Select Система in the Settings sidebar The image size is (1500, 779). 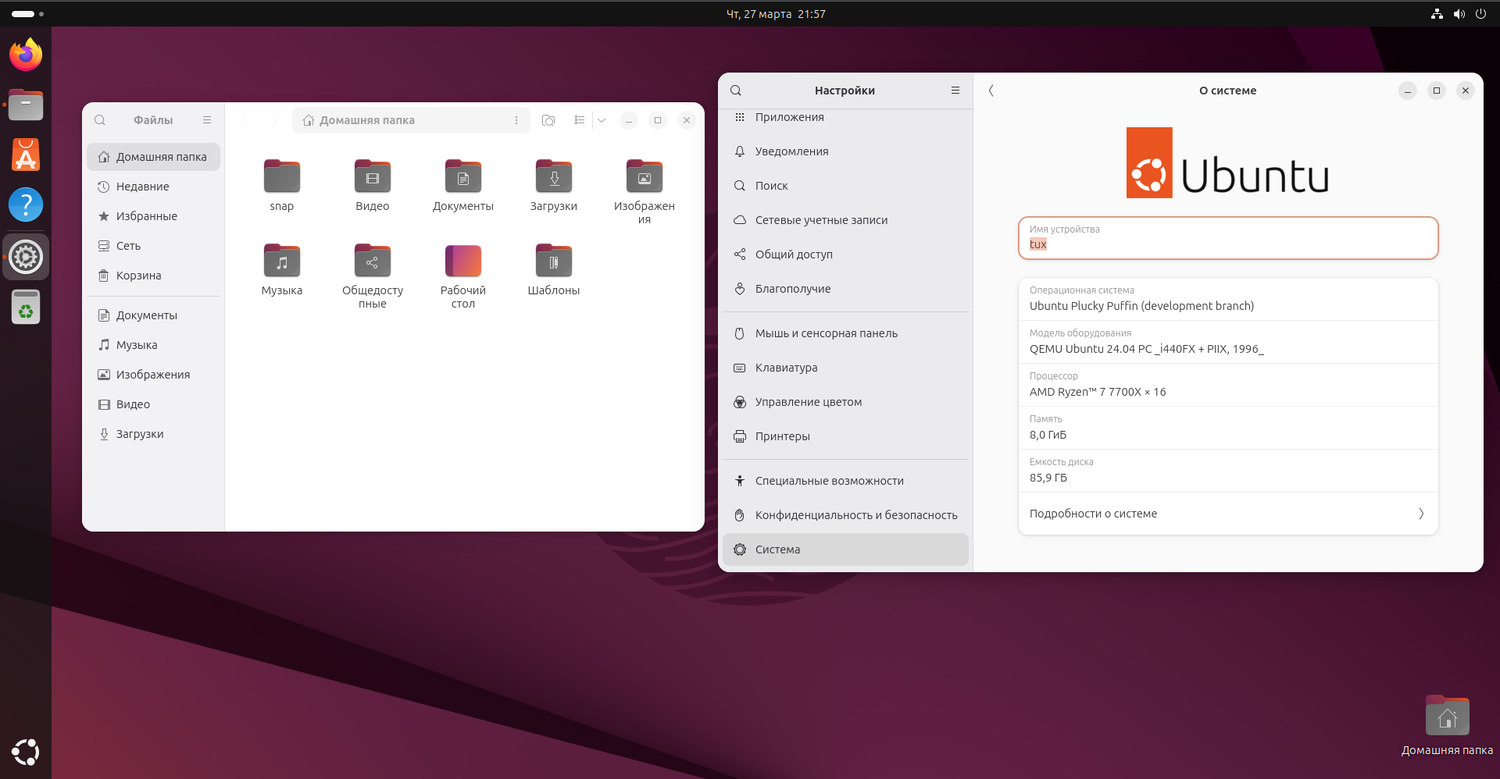845,550
